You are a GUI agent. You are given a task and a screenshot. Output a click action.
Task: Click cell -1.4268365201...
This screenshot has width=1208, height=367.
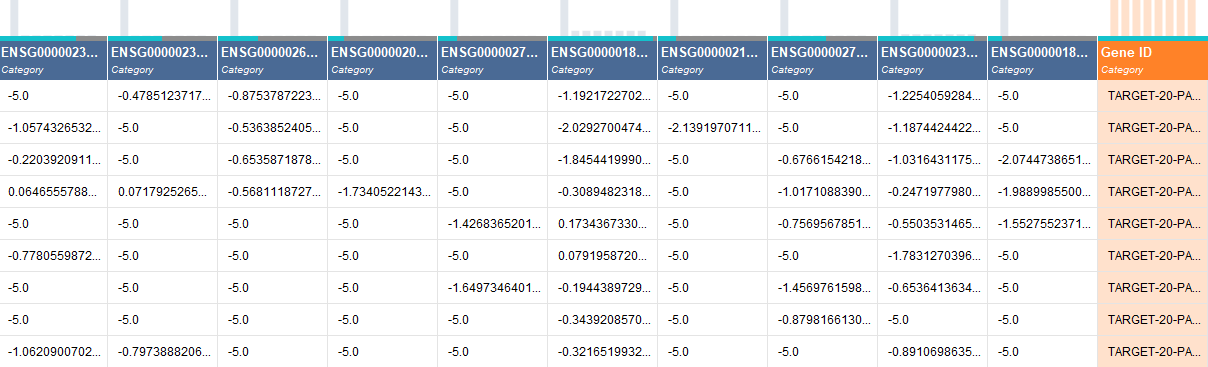coord(493,224)
